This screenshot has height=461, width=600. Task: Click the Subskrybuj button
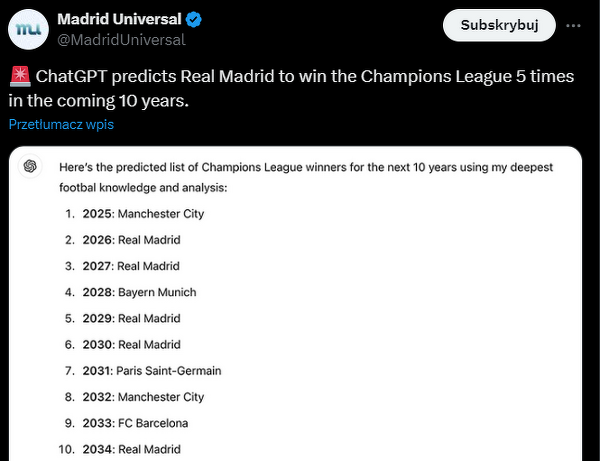click(x=499, y=26)
